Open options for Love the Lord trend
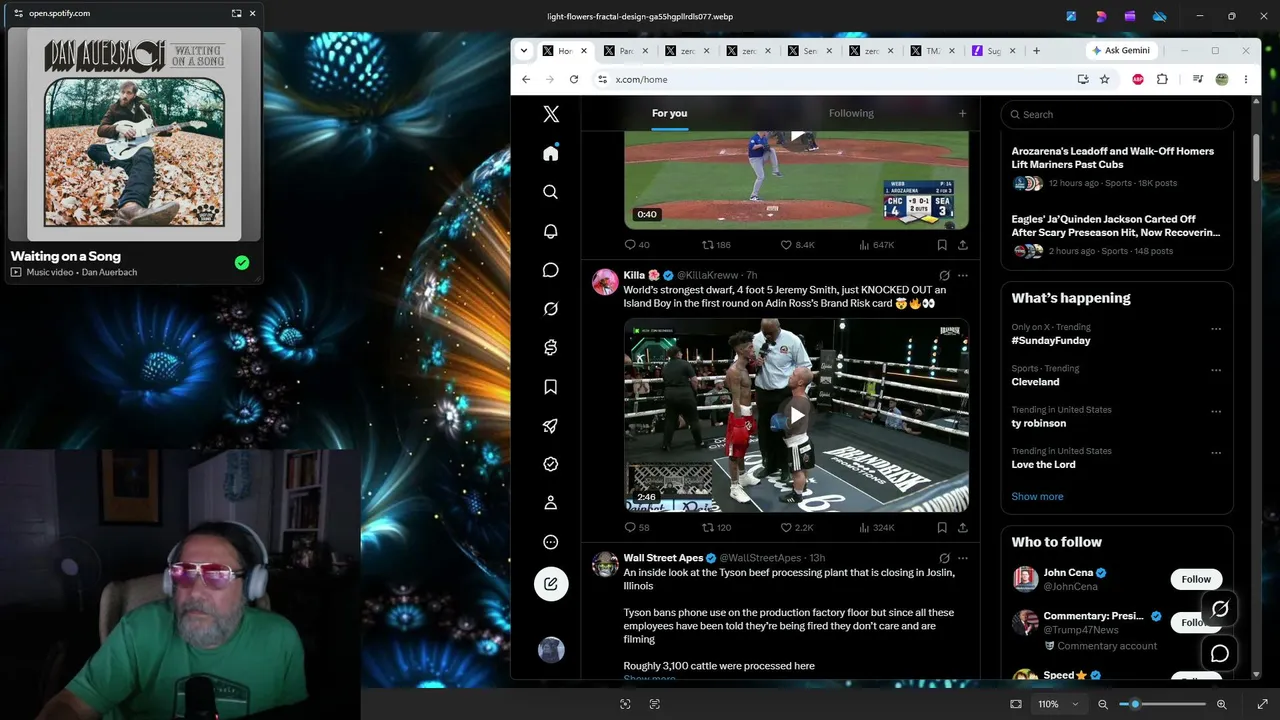Viewport: 1280px width, 720px height. point(1216,452)
